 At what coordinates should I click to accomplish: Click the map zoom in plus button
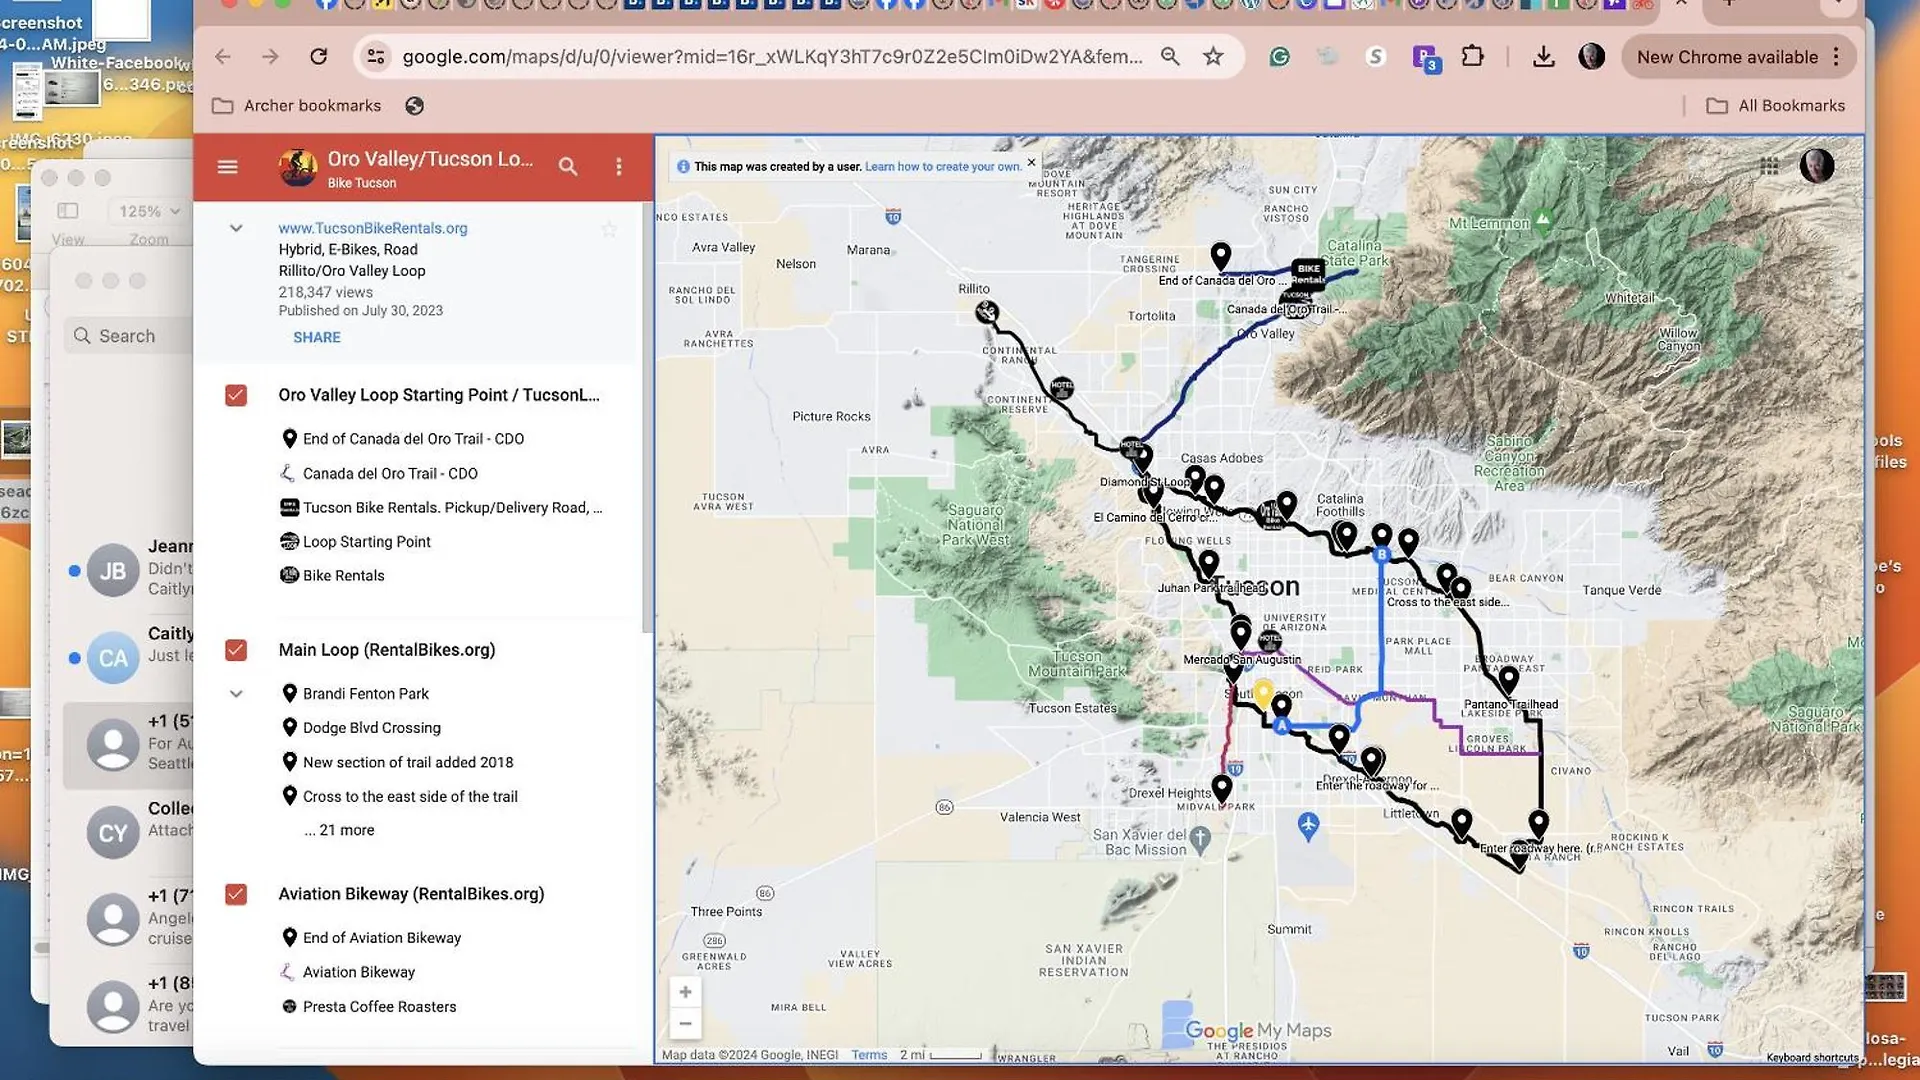pos(685,992)
